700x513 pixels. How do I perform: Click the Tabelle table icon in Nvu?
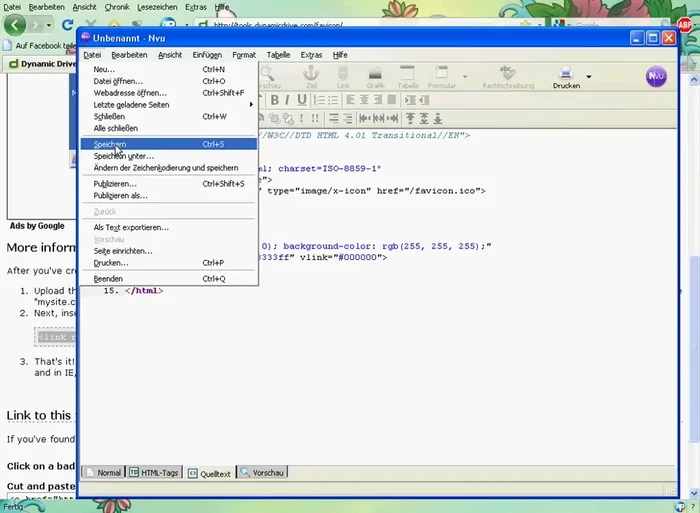click(x=408, y=76)
